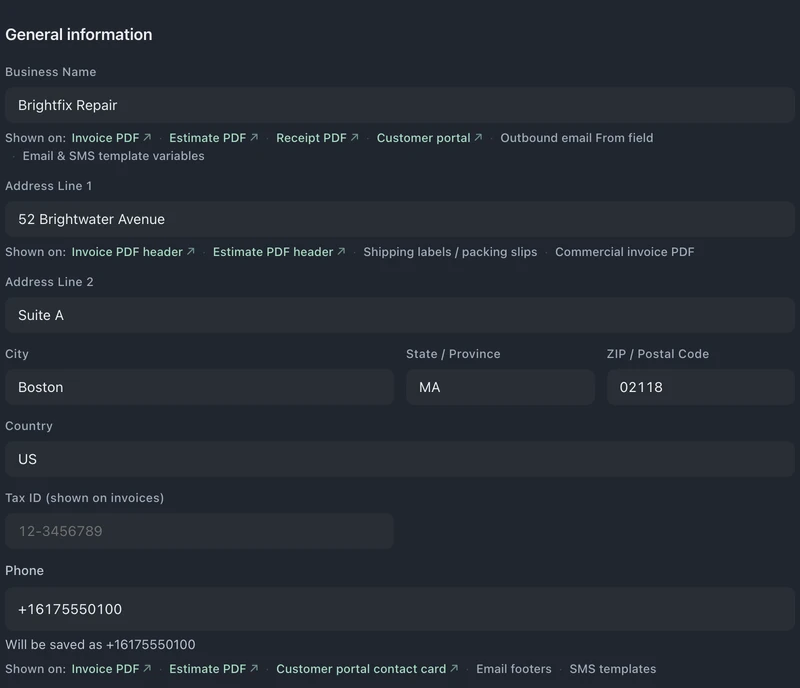Open the Invoice PDF header link

tap(133, 252)
